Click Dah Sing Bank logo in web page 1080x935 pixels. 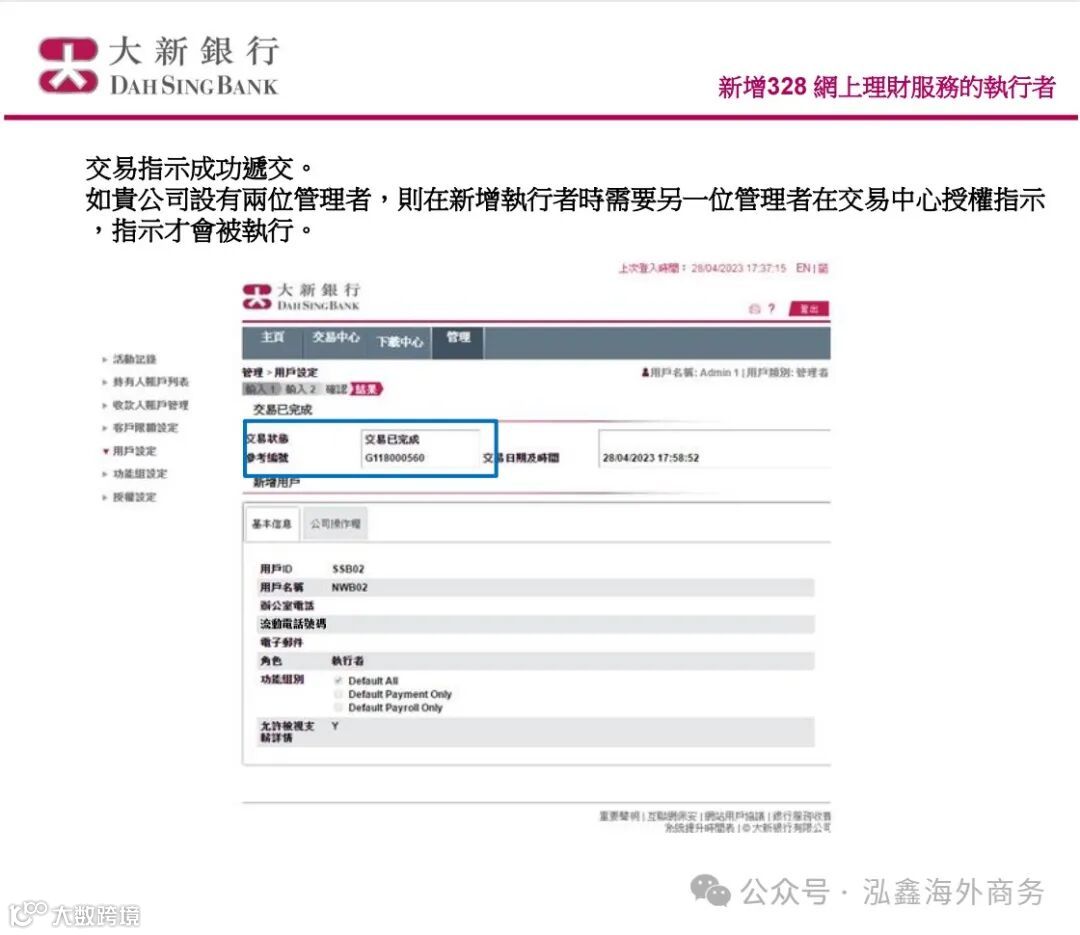pos(301,296)
